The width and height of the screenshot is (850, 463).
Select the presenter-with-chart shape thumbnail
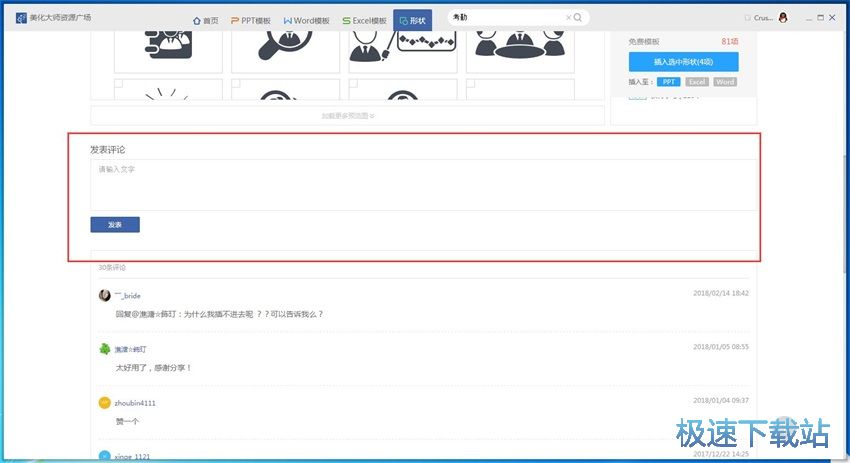[403, 50]
